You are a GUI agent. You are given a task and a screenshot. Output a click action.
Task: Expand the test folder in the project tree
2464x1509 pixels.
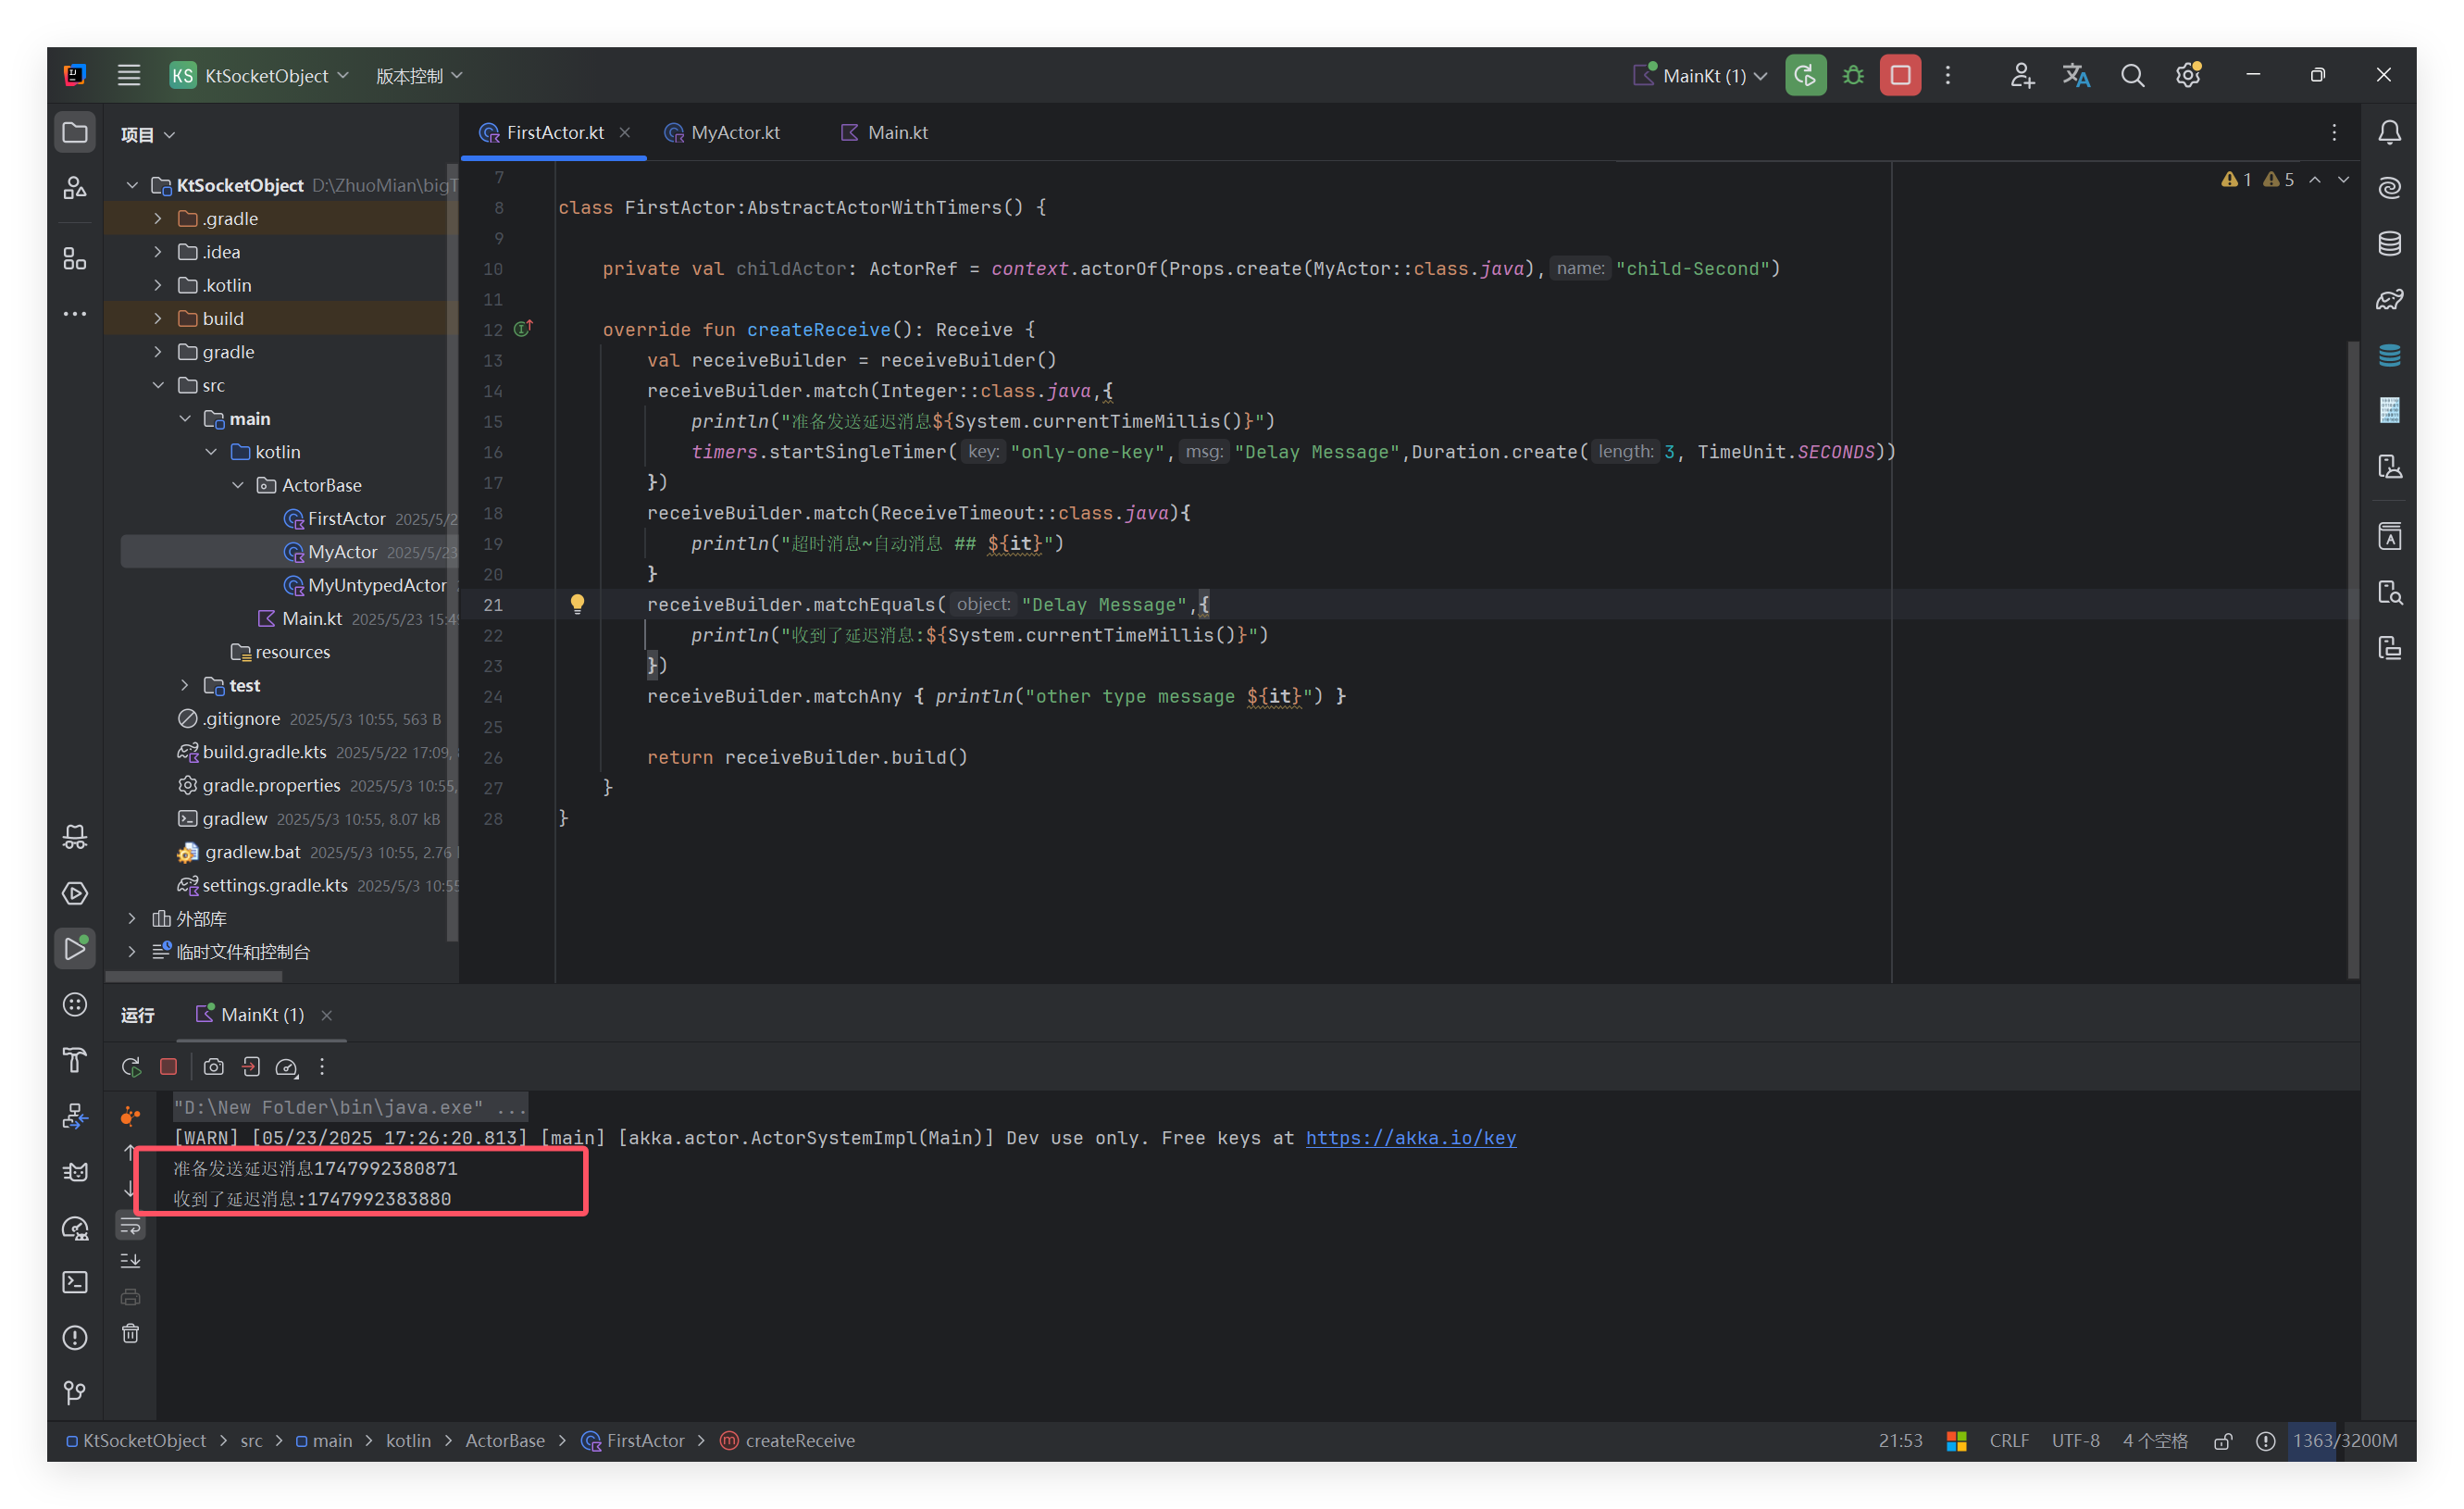pyautogui.click(x=185, y=685)
